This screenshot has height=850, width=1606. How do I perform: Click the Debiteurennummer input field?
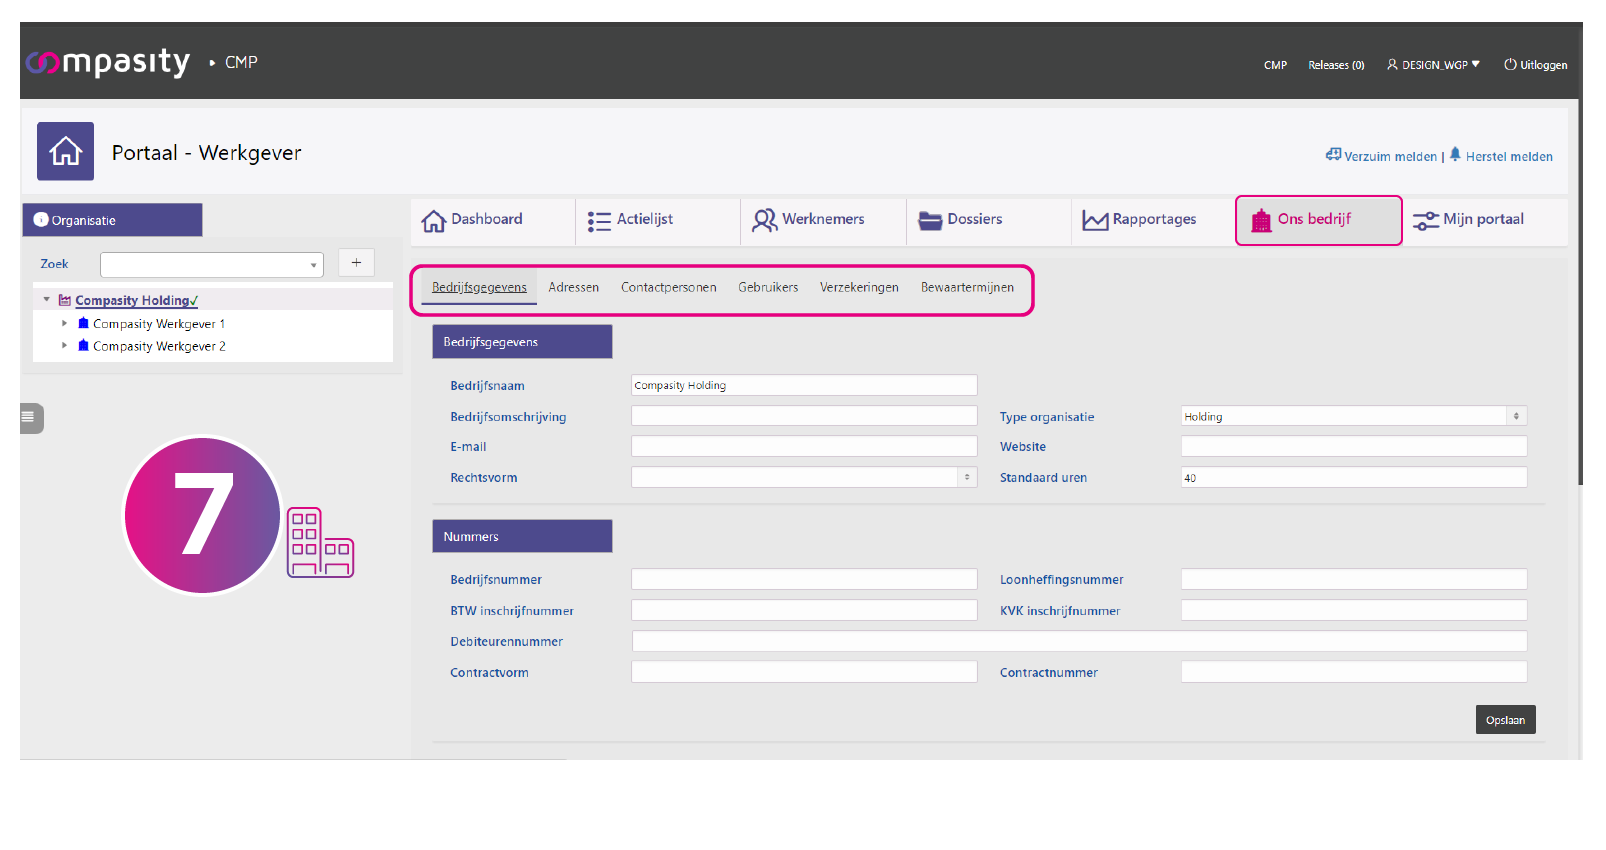point(1079,641)
